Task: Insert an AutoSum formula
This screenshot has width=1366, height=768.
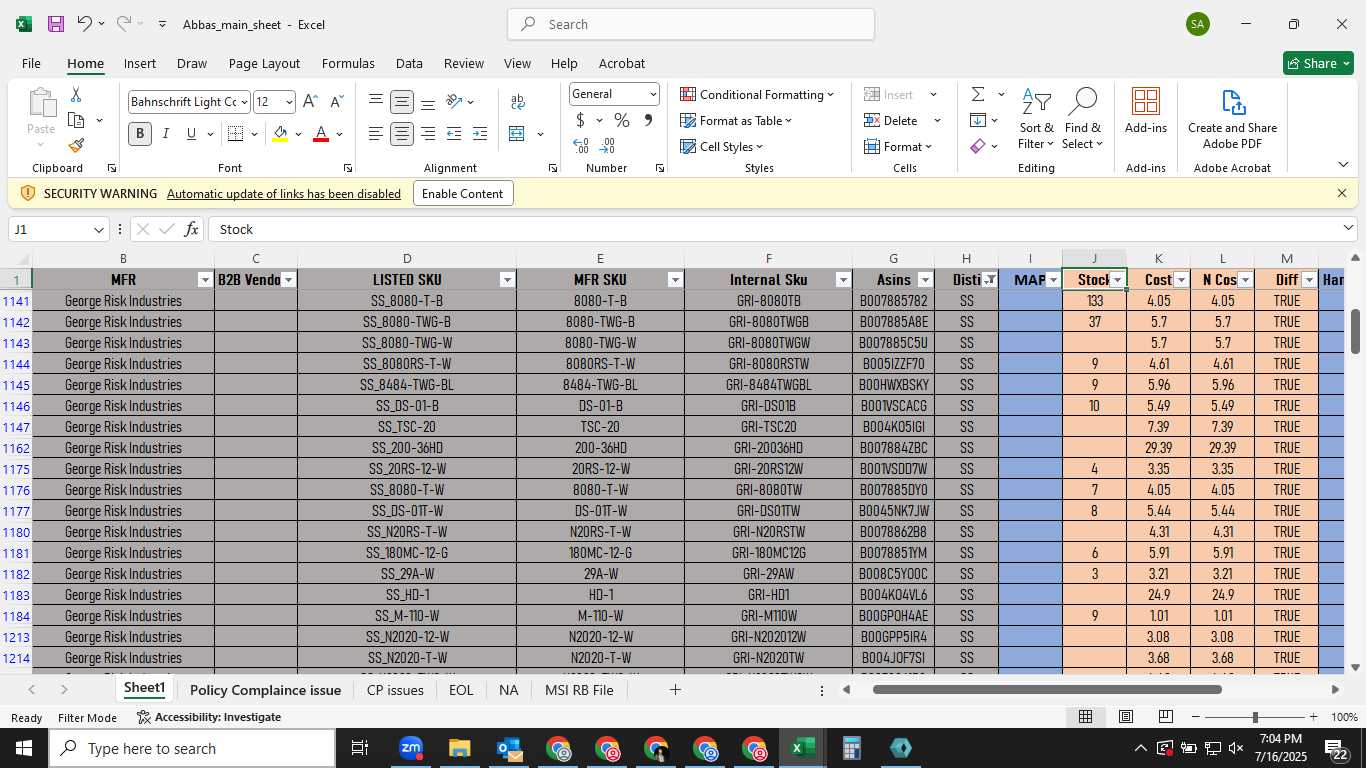Action: 978,94
